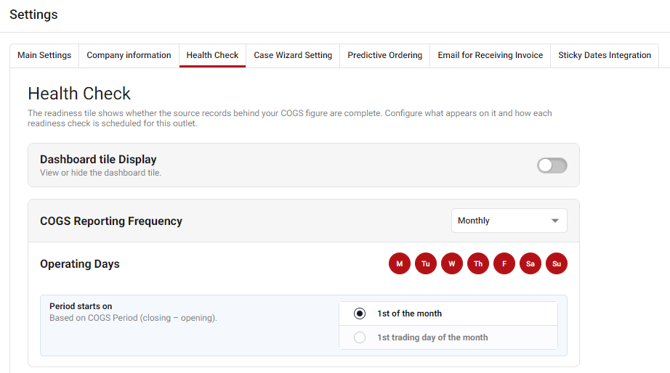Select the Health Check tab
The image size is (670, 373).
click(212, 55)
